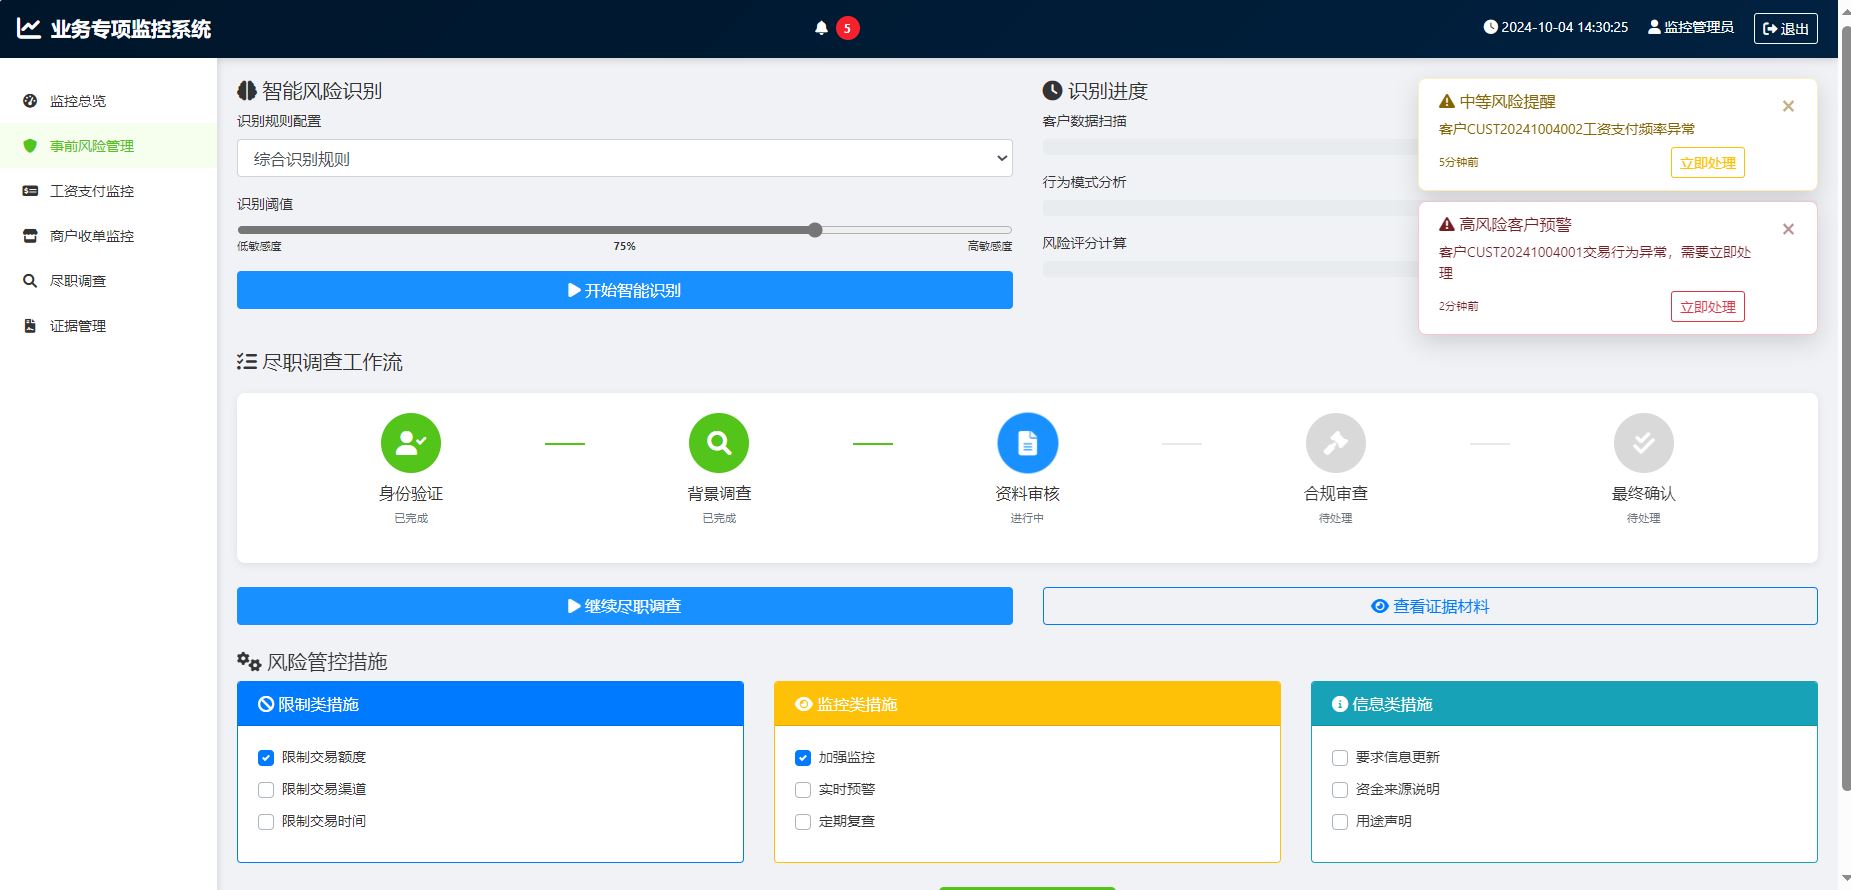Click the 背景调查 magnifier step icon
Screen dimensions: 1851x890
tap(719, 443)
